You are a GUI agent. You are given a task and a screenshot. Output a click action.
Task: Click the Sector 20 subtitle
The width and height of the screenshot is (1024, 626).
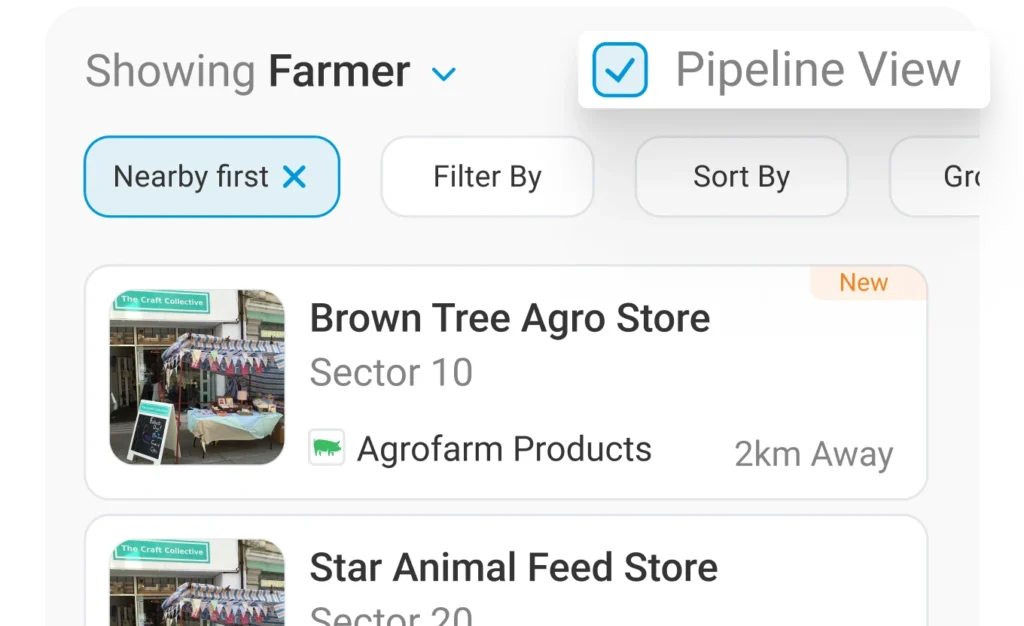click(391, 614)
